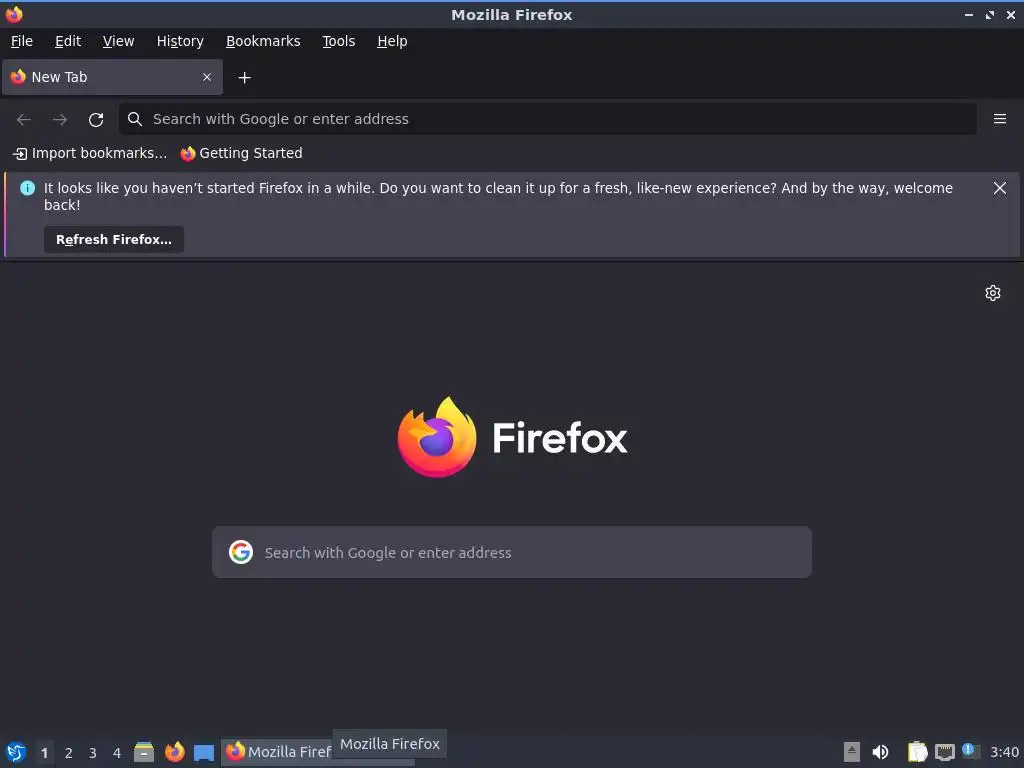Click the info icon in notification bar

[27, 188]
